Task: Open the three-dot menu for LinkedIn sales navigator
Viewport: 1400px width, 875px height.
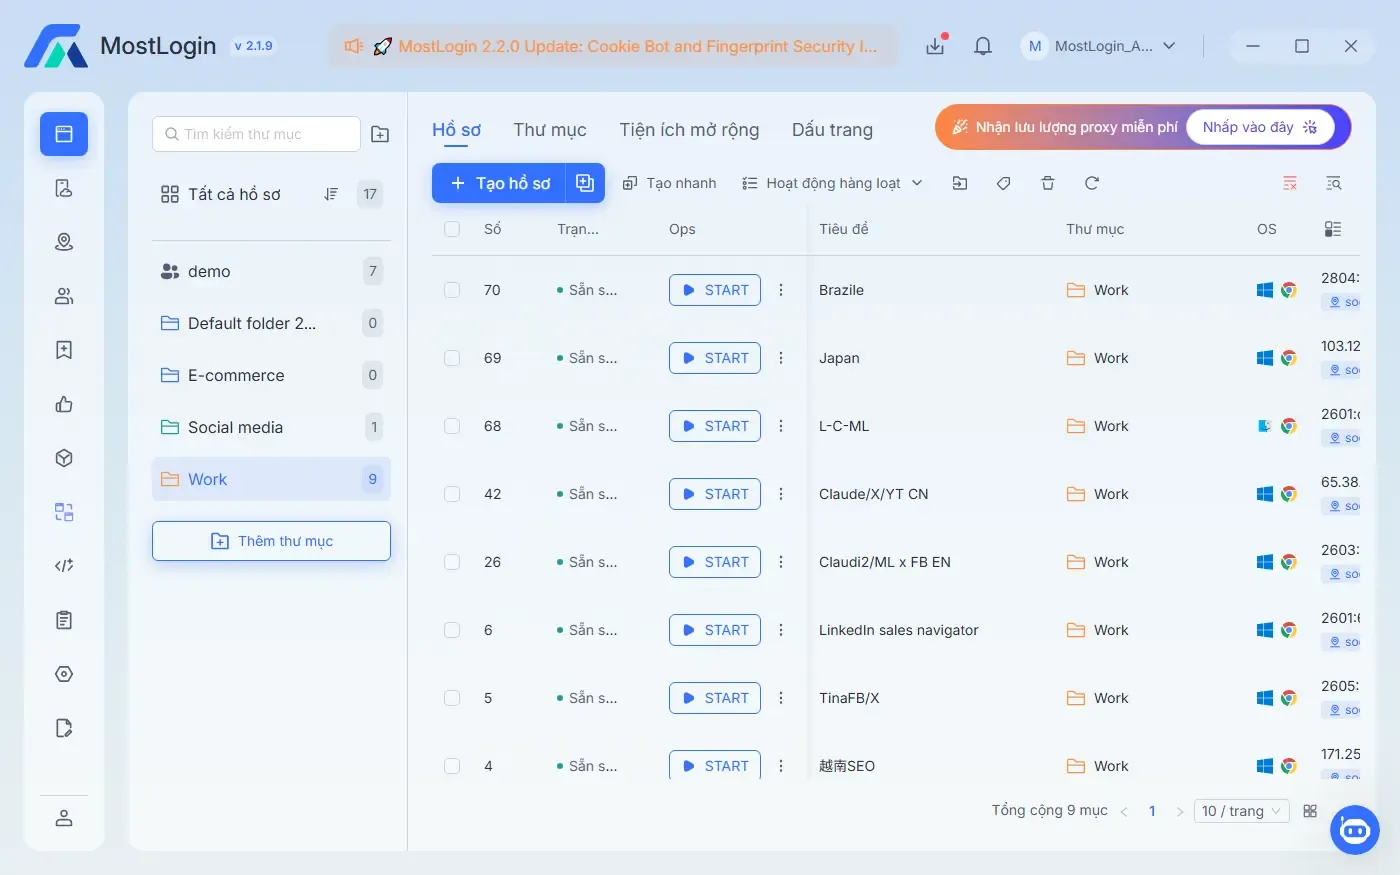Action: pyautogui.click(x=781, y=630)
